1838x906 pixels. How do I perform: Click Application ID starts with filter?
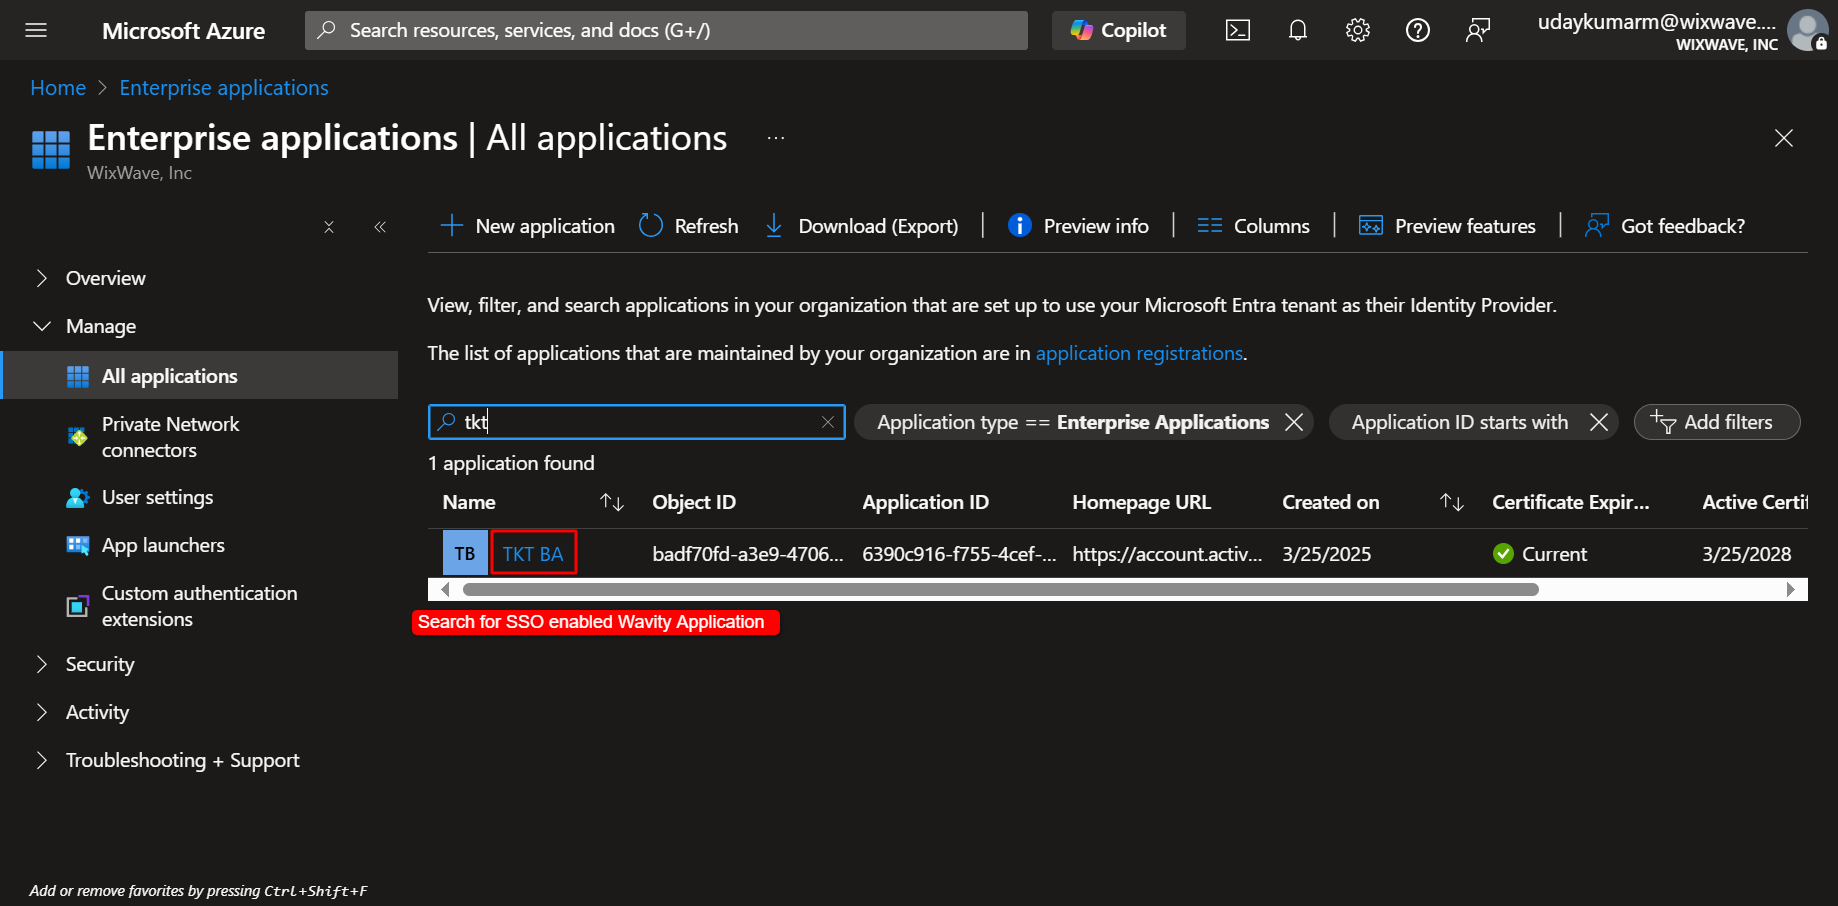[1460, 422]
